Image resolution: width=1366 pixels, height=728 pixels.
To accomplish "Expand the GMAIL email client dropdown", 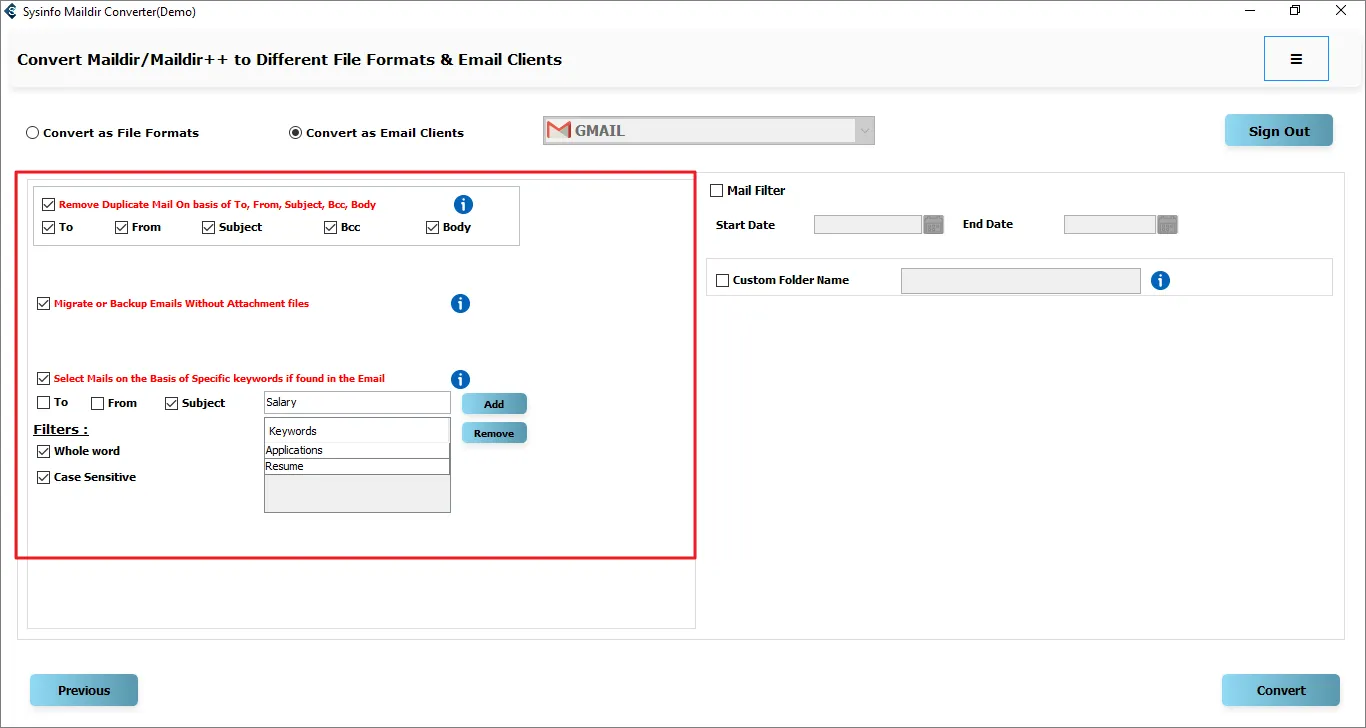I will pos(864,131).
